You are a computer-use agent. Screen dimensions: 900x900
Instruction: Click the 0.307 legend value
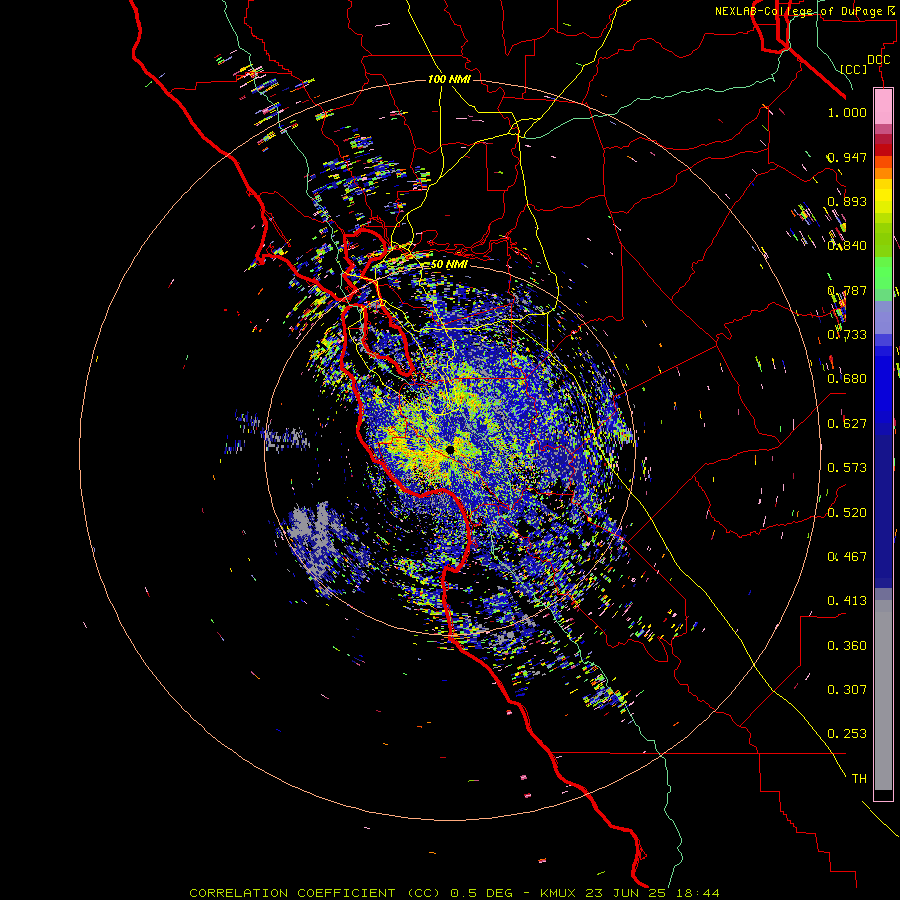pyautogui.click(x=847, y=690)
